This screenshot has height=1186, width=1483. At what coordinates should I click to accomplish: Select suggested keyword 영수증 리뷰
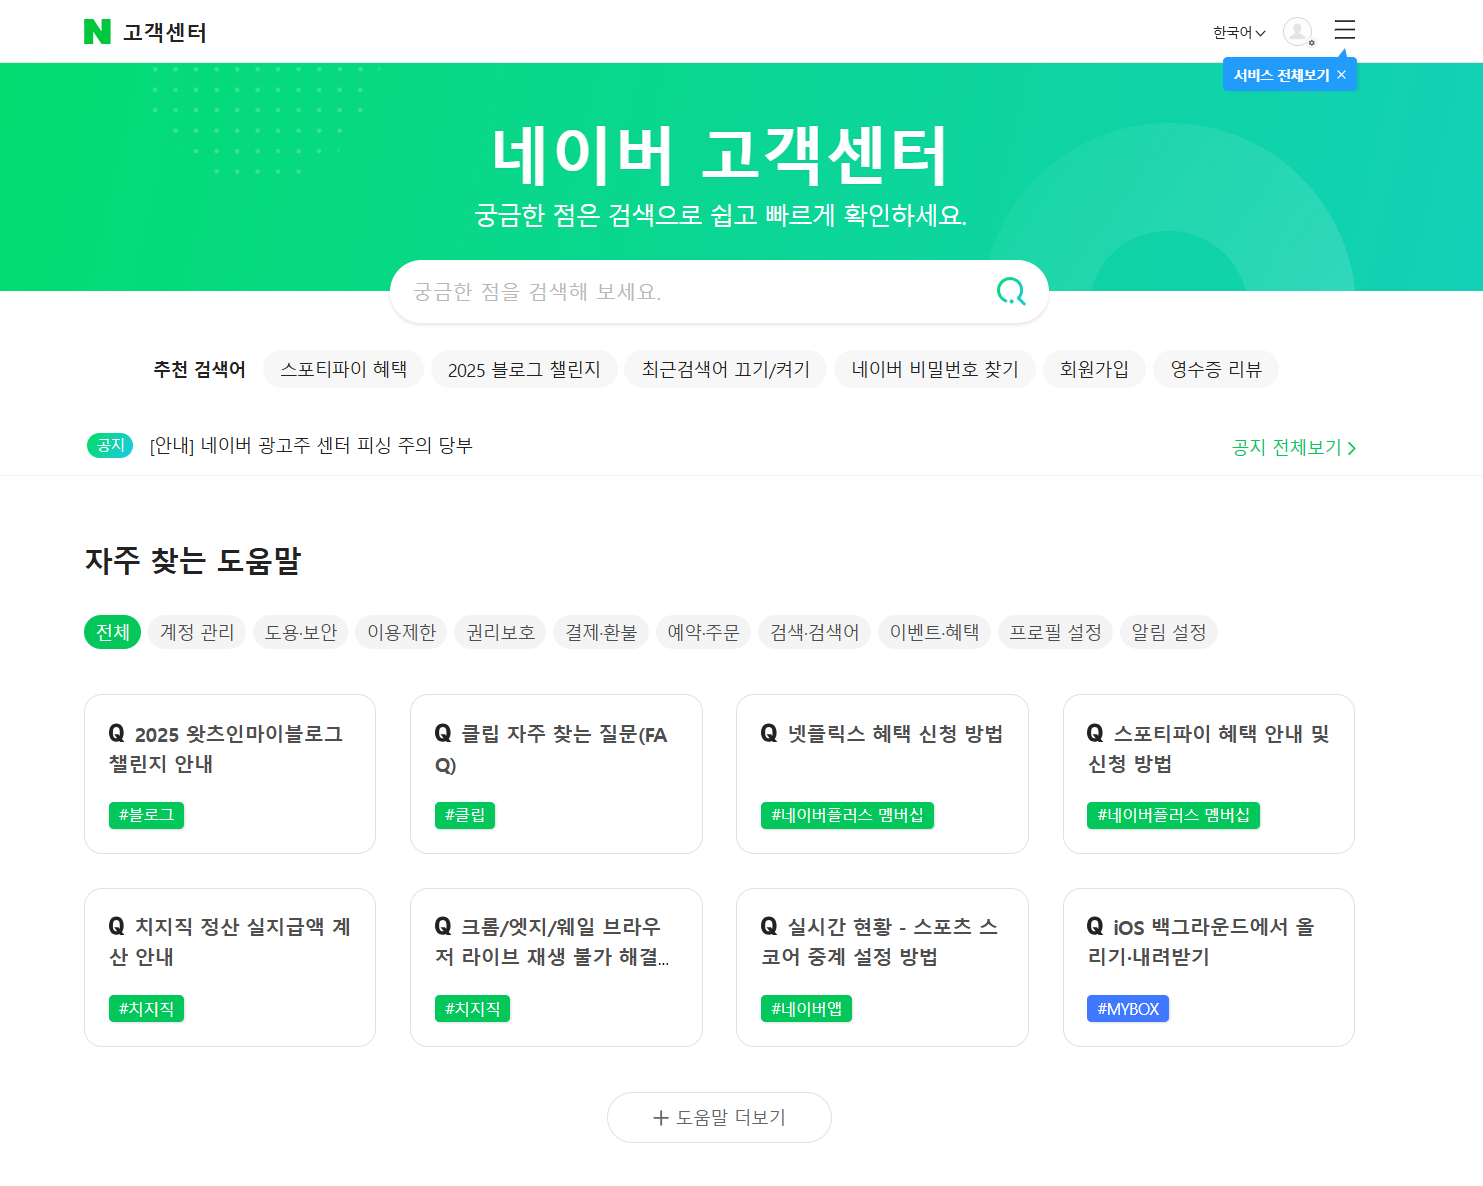click(x=1216, y=369)
